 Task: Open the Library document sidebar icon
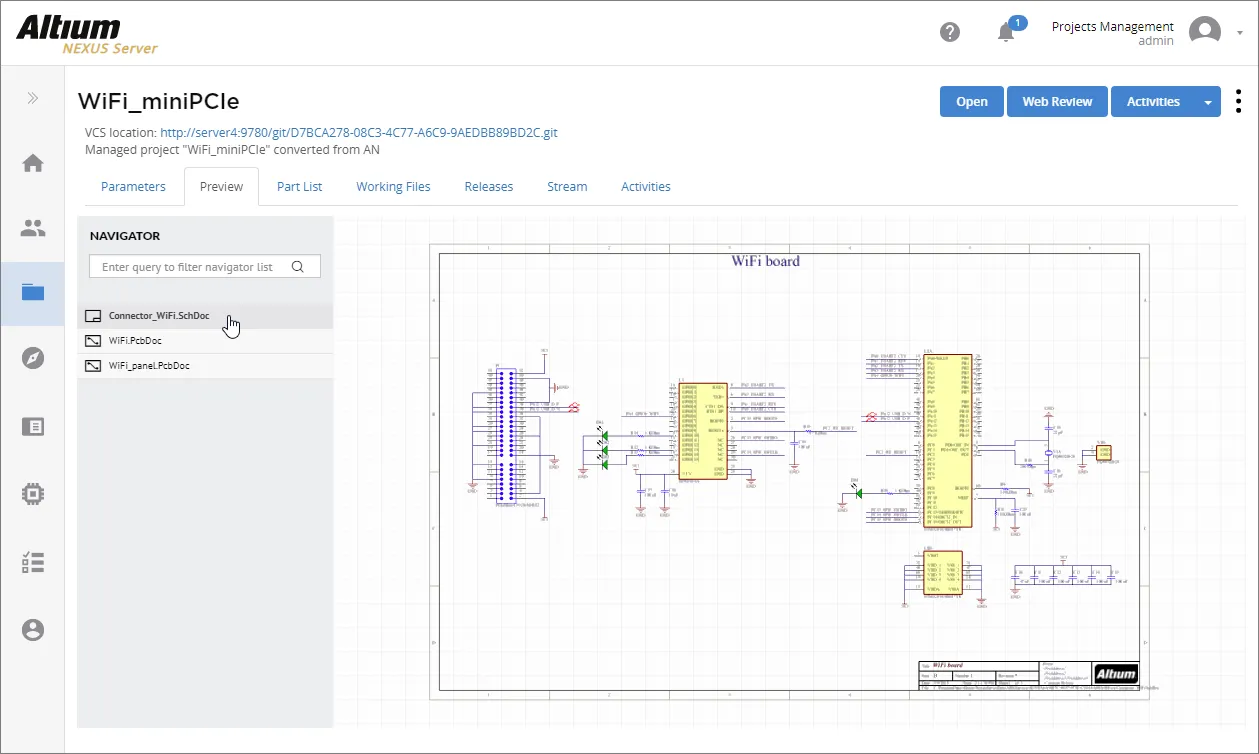point(33,426)
